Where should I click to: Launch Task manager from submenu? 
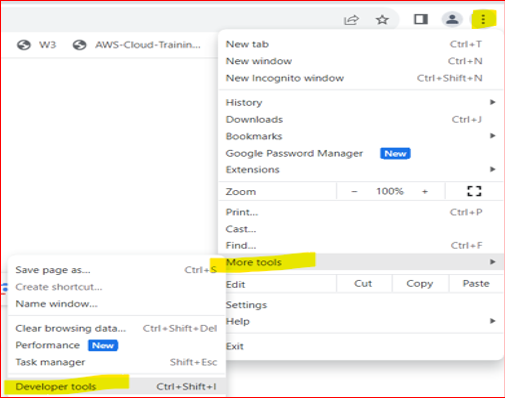117,362
